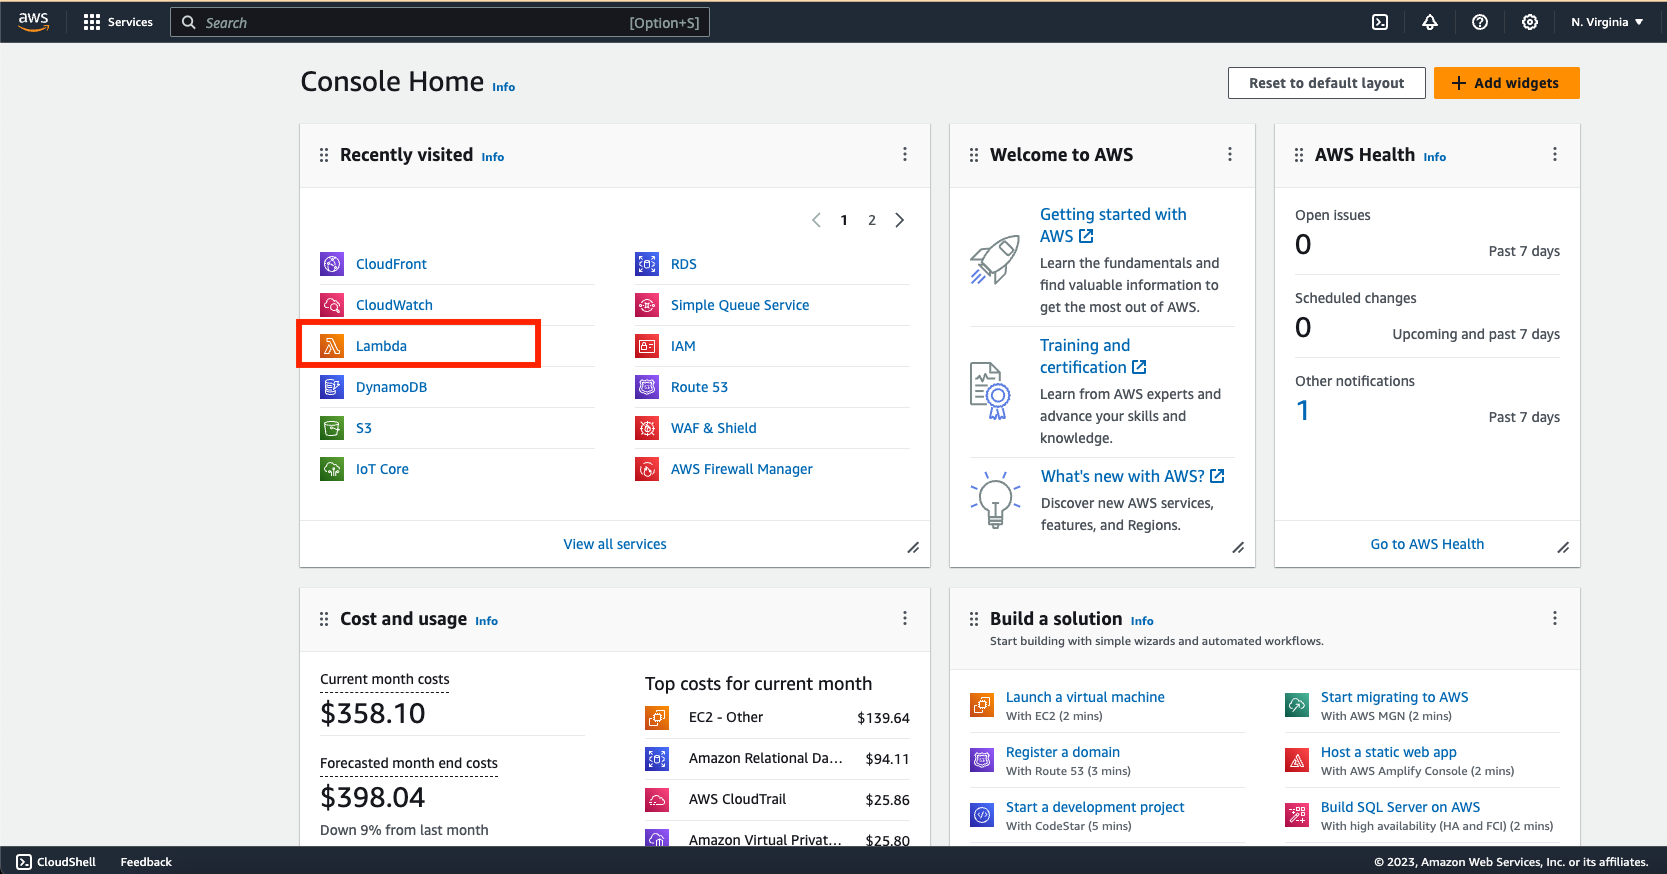
Task: Open the settings gear in the top bar
Action: coord(1530,22)
